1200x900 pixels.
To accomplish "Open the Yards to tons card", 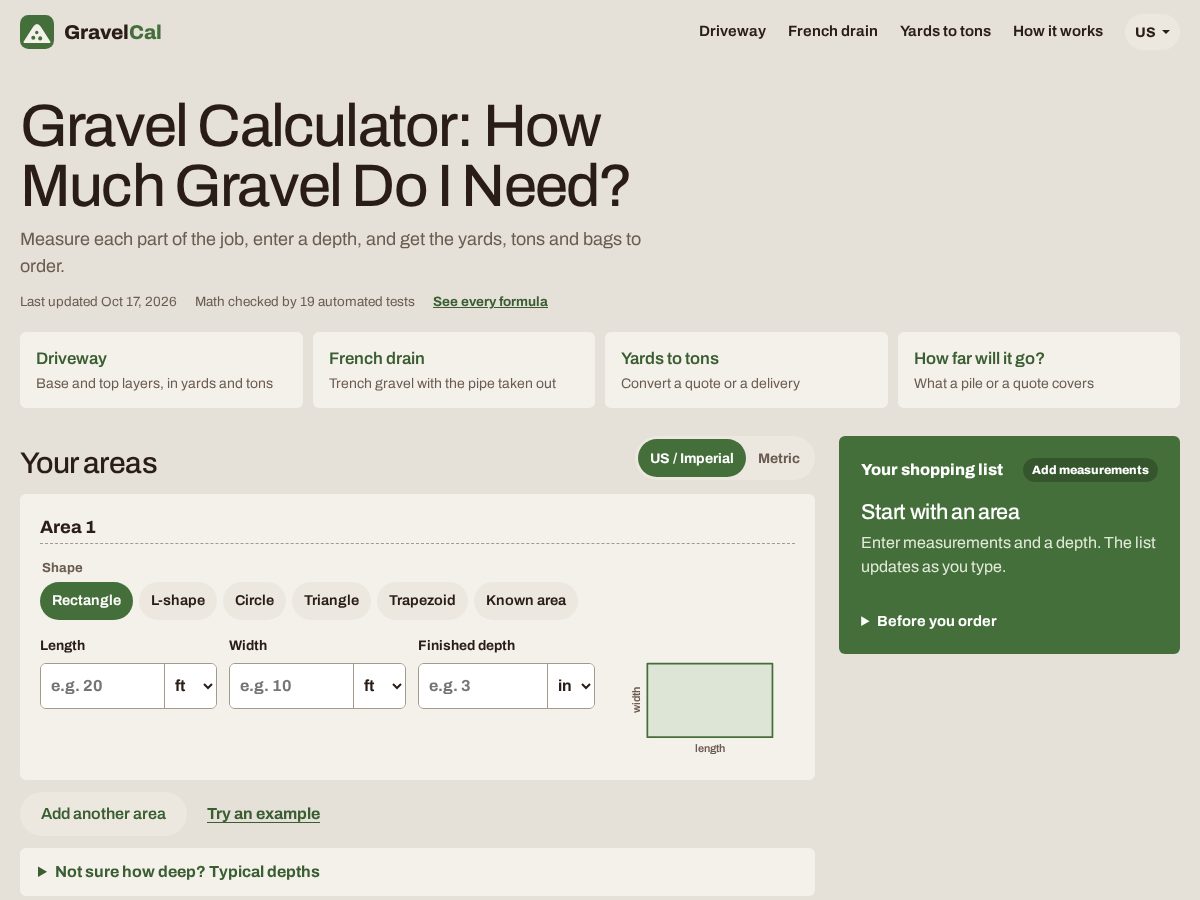I will coord(746,370).
